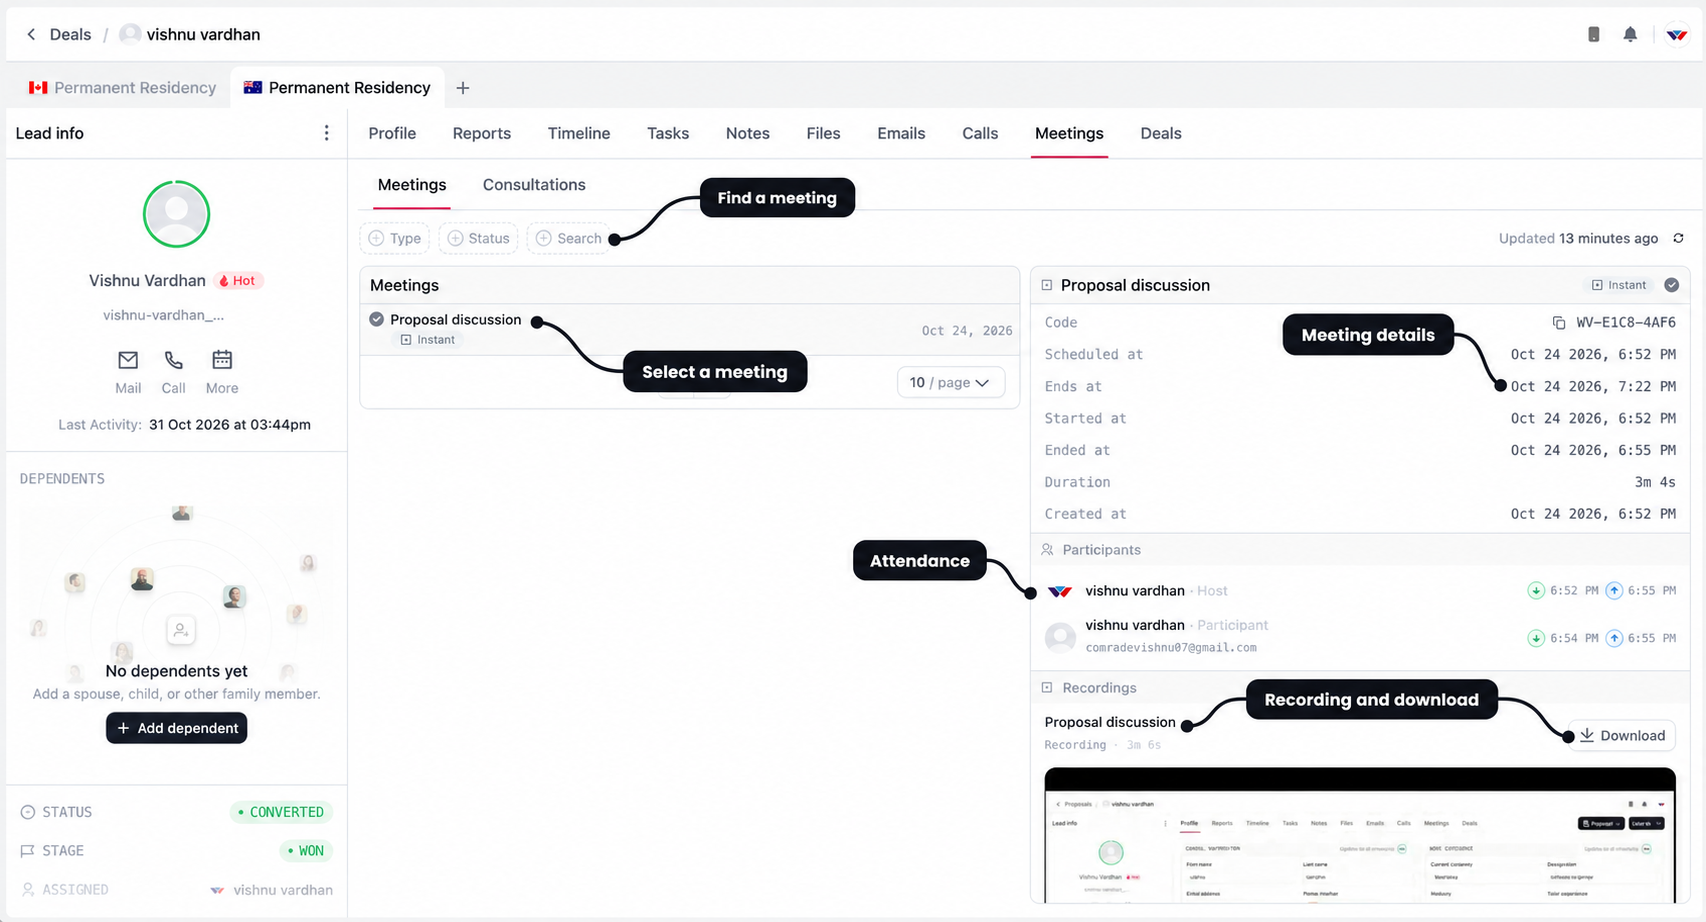Screen dimensions: 1706x922
Task: Open the notifications bell
Action: click(1630, 34)
